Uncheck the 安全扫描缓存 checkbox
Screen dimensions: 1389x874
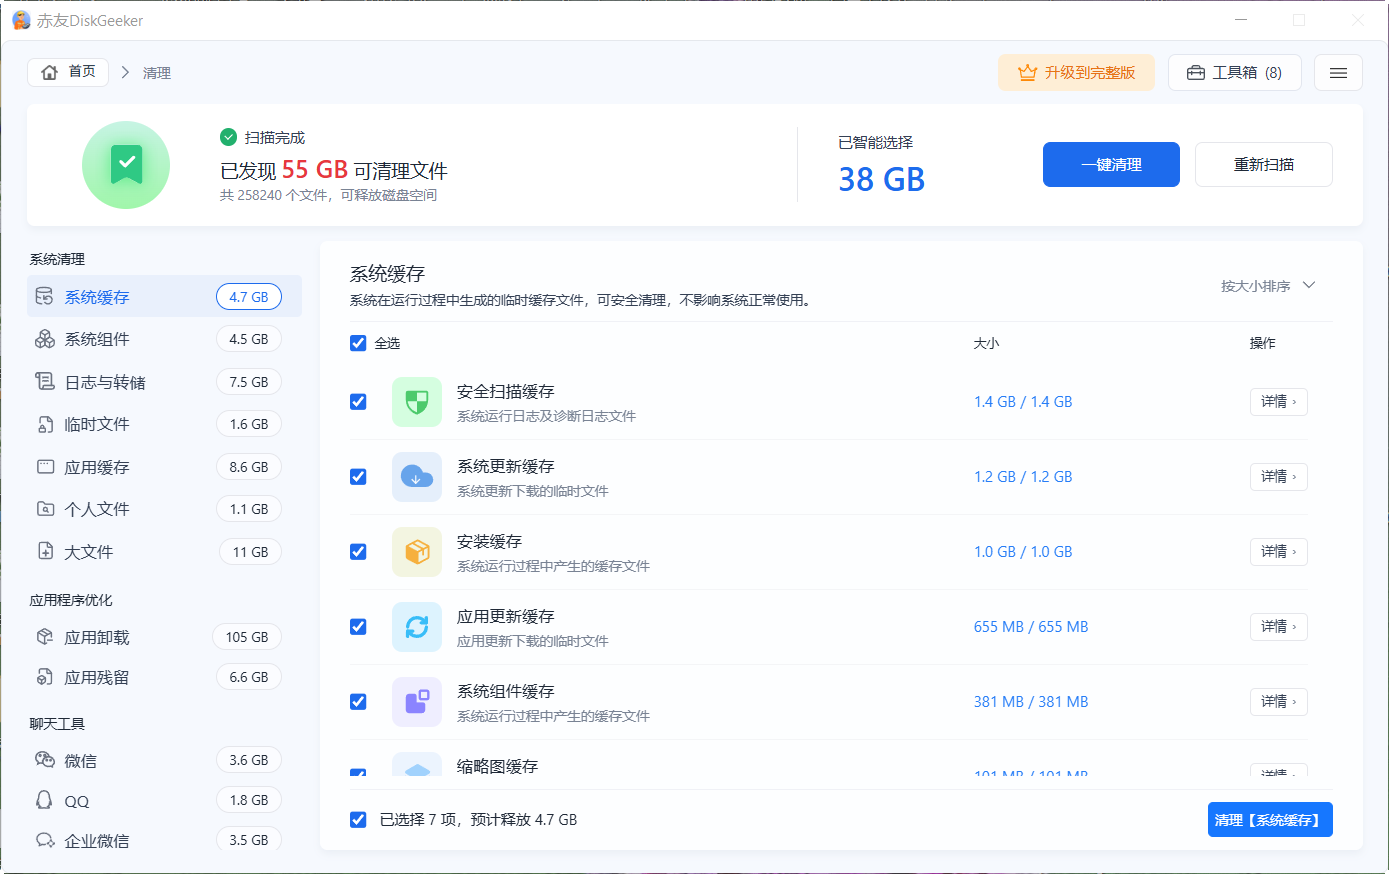click(358, 402)
